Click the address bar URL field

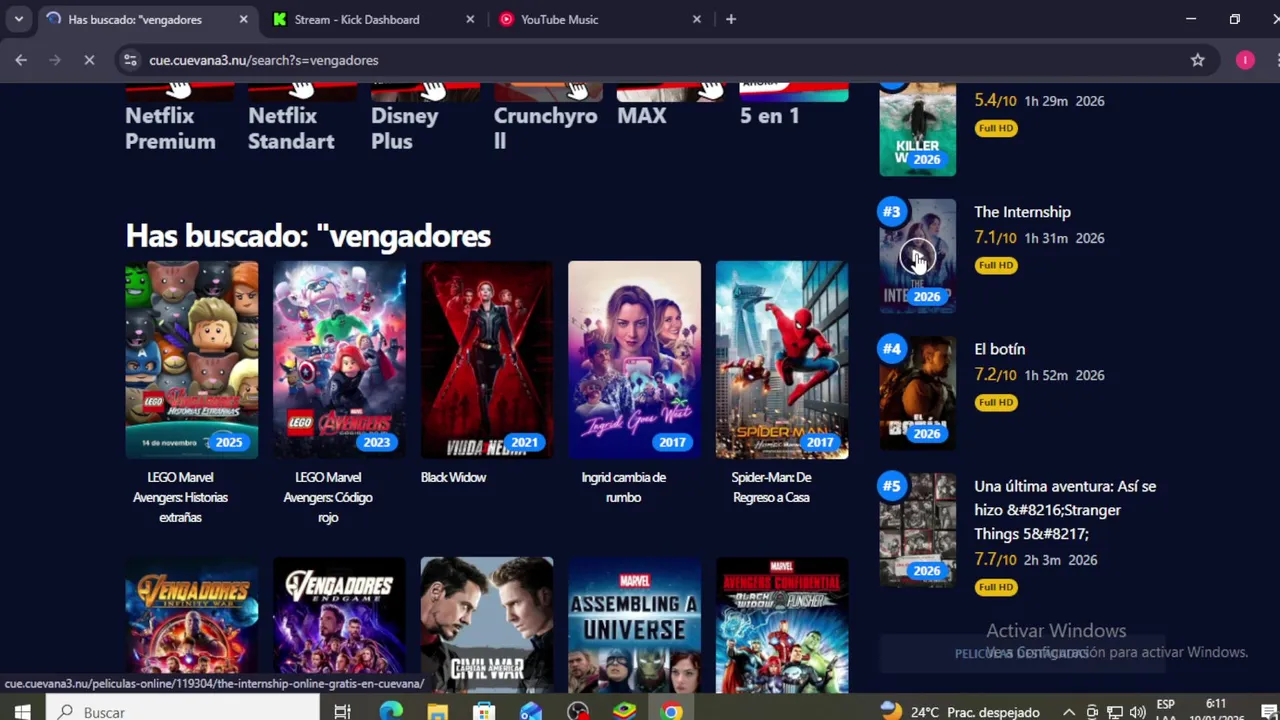(660, 60)
